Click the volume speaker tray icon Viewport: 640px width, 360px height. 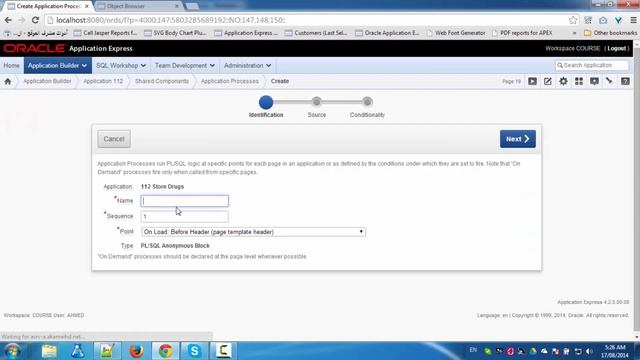click(589, 351)
